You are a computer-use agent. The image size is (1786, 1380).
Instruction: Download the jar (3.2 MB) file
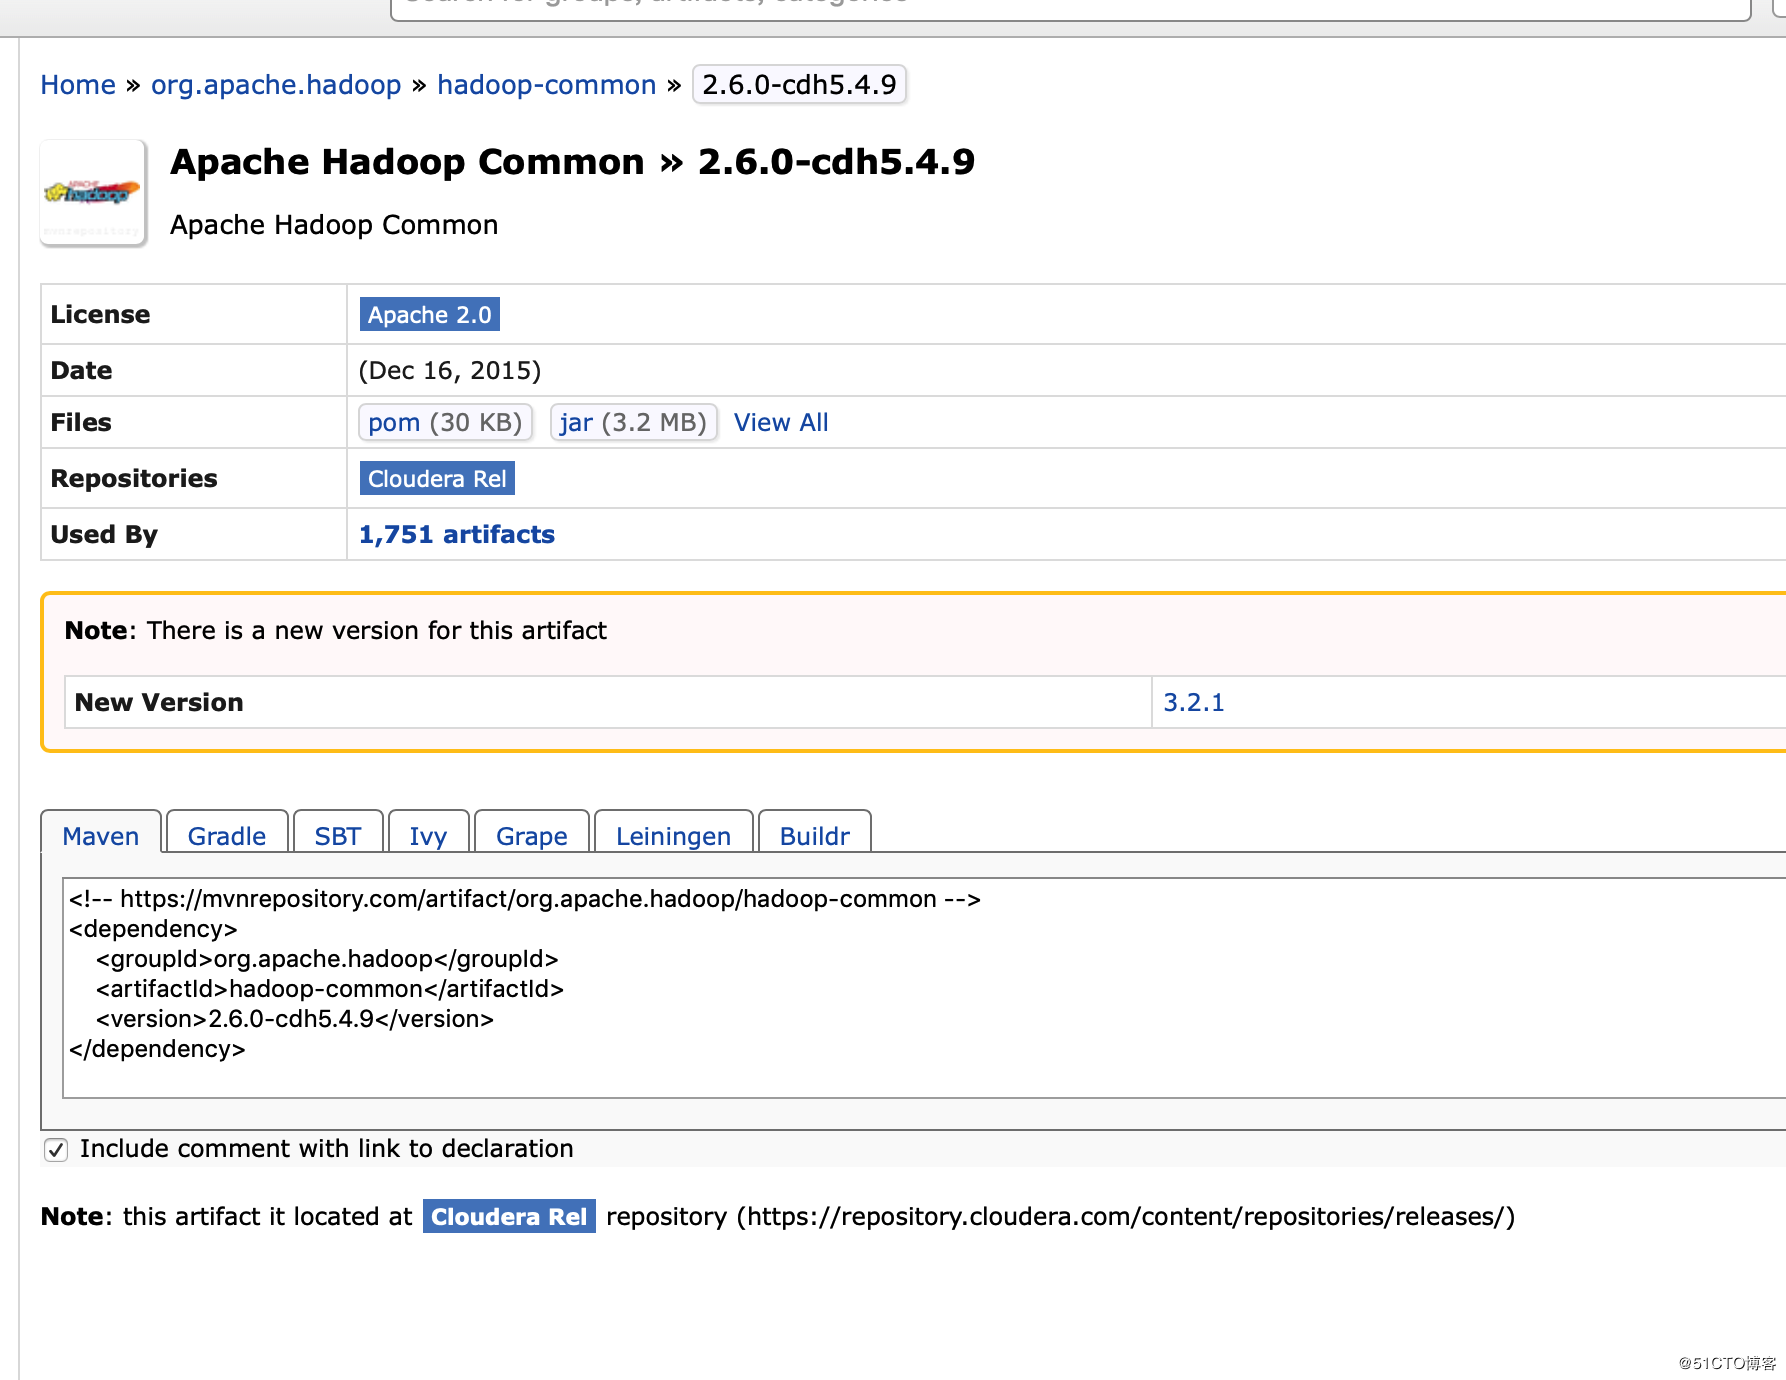(x=633, y=423)
